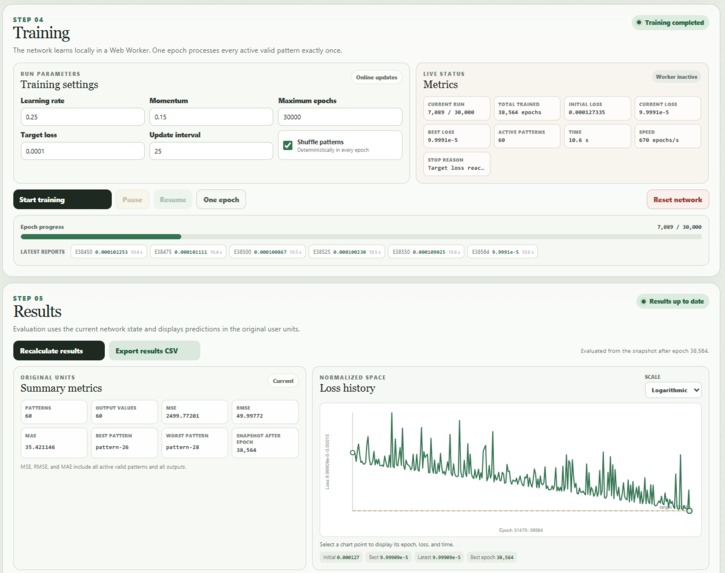This screenshot has height=573, width=725.
Task: Click the Initial loss metric card
Action: pos(597,108)
